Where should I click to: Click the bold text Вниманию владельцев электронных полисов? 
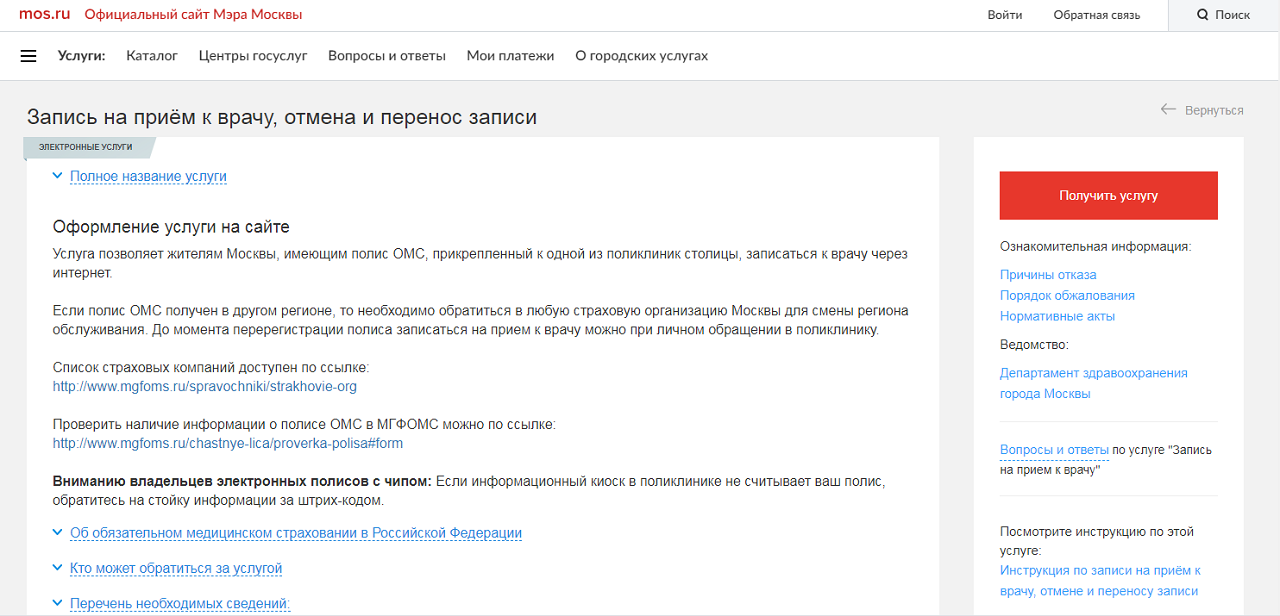242,482
